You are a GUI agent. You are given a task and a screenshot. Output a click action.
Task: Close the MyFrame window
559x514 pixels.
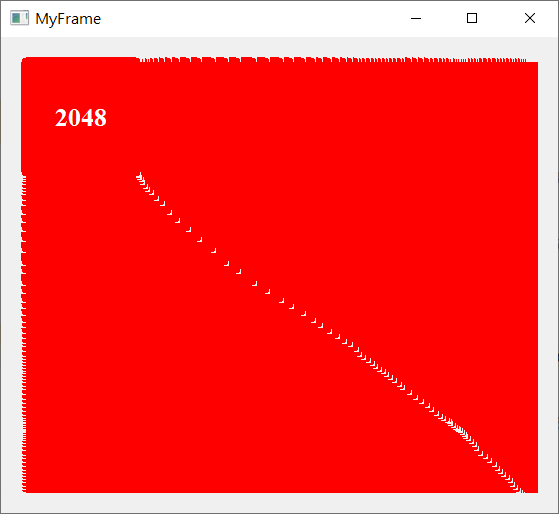(530, 18)
